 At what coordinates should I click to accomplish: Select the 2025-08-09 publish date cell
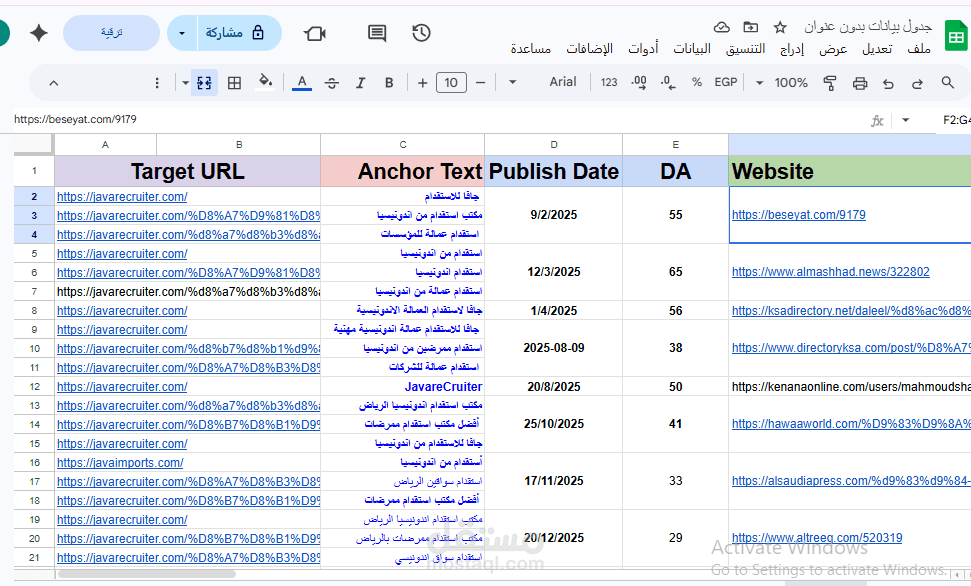click(x=554, y=348)
